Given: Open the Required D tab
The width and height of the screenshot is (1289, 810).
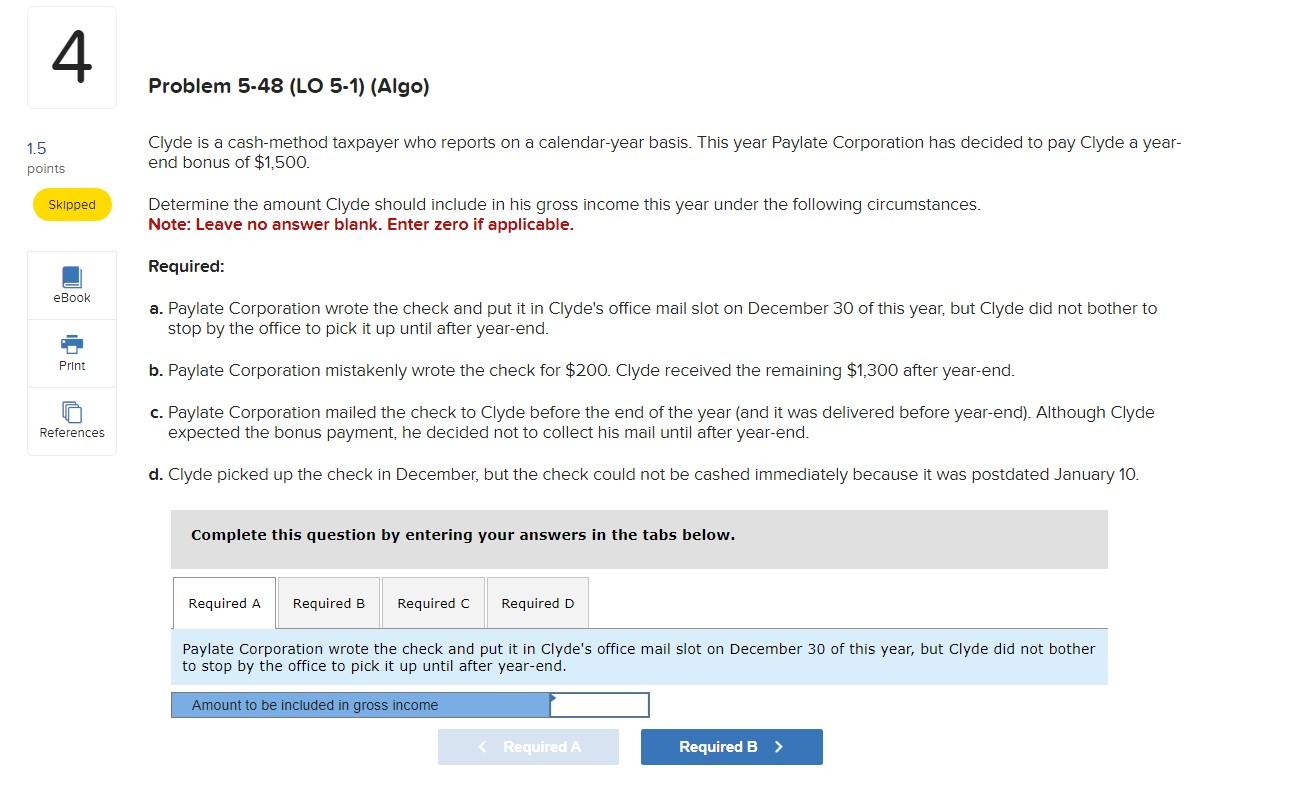Looking at the screenshot, I should (x=537, y=603).
